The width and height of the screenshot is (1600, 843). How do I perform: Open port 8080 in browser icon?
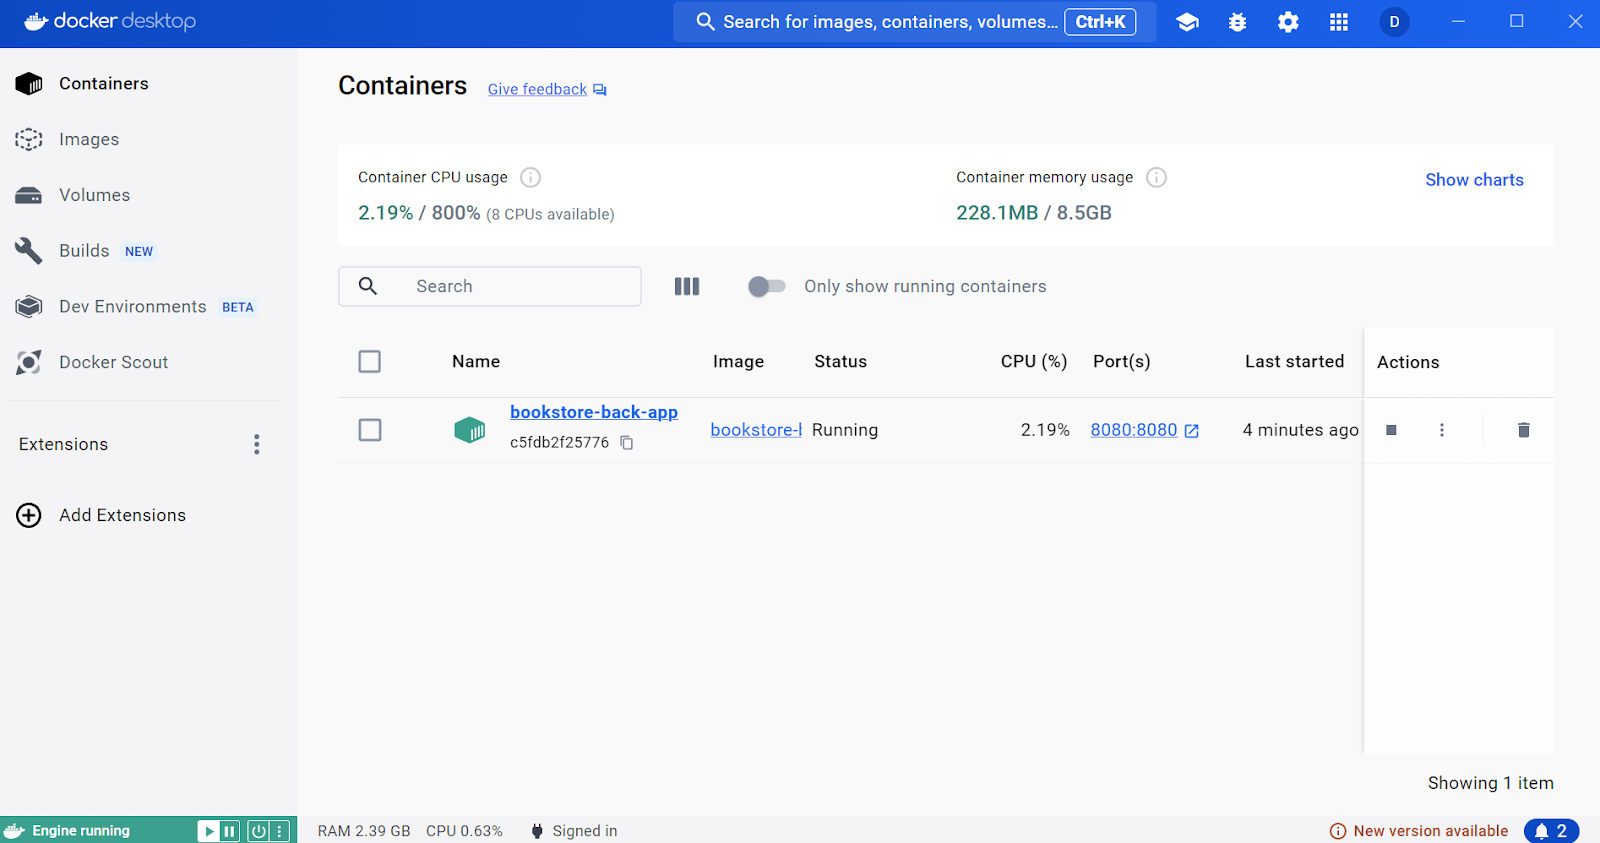(x=1192, y=431)
